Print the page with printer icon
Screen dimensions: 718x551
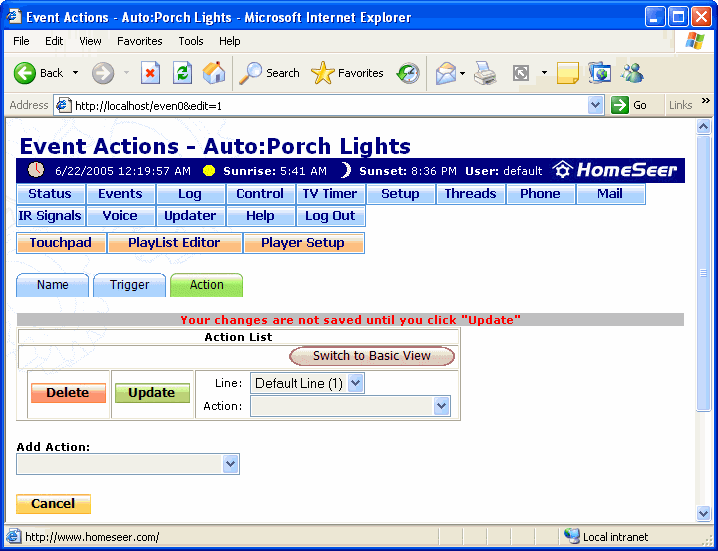click(485, 73)
